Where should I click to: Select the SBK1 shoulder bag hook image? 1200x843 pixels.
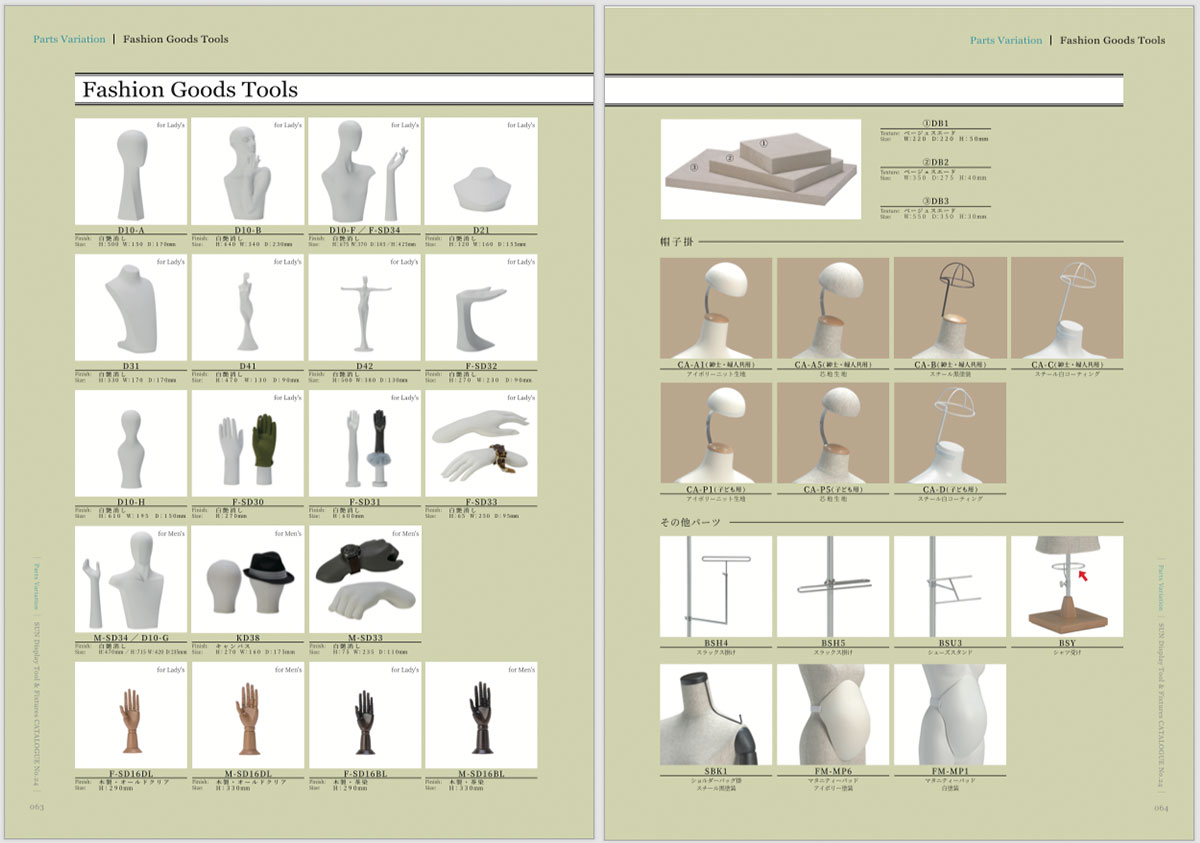(x=716, y=715)
